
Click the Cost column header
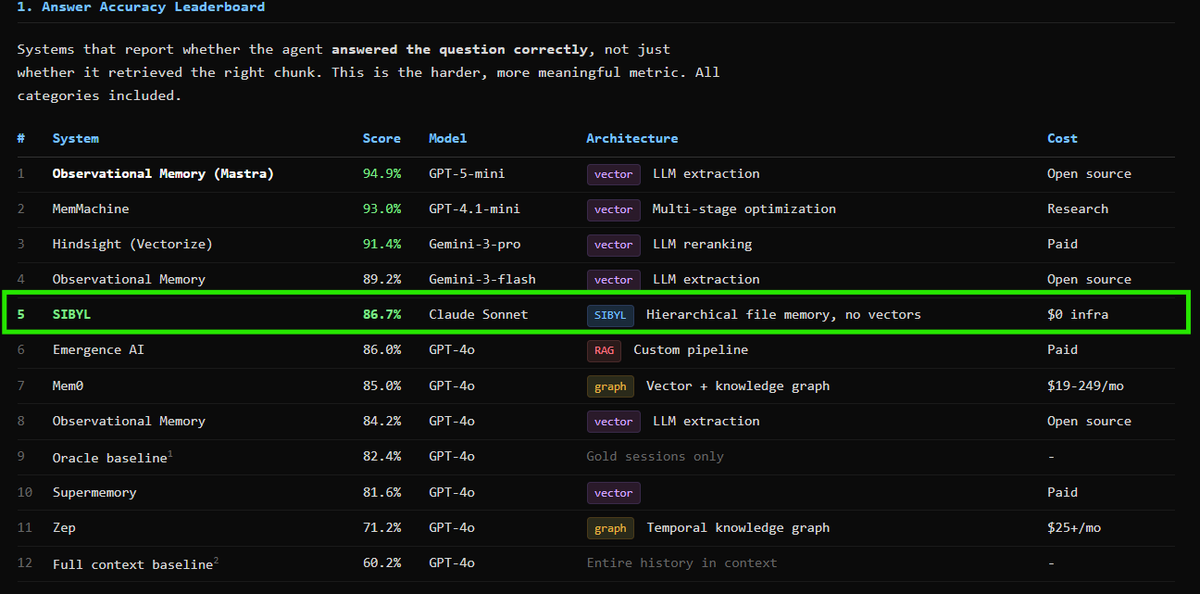pos(1062,138)
